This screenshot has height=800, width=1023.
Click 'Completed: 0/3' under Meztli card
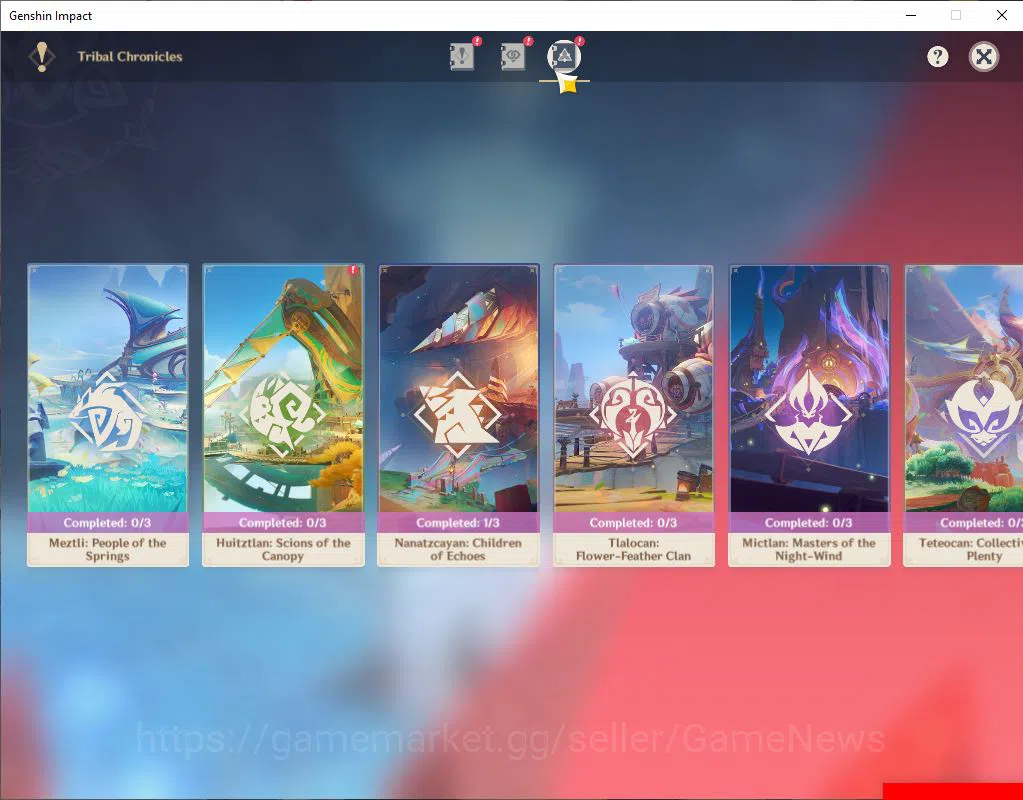108,523
